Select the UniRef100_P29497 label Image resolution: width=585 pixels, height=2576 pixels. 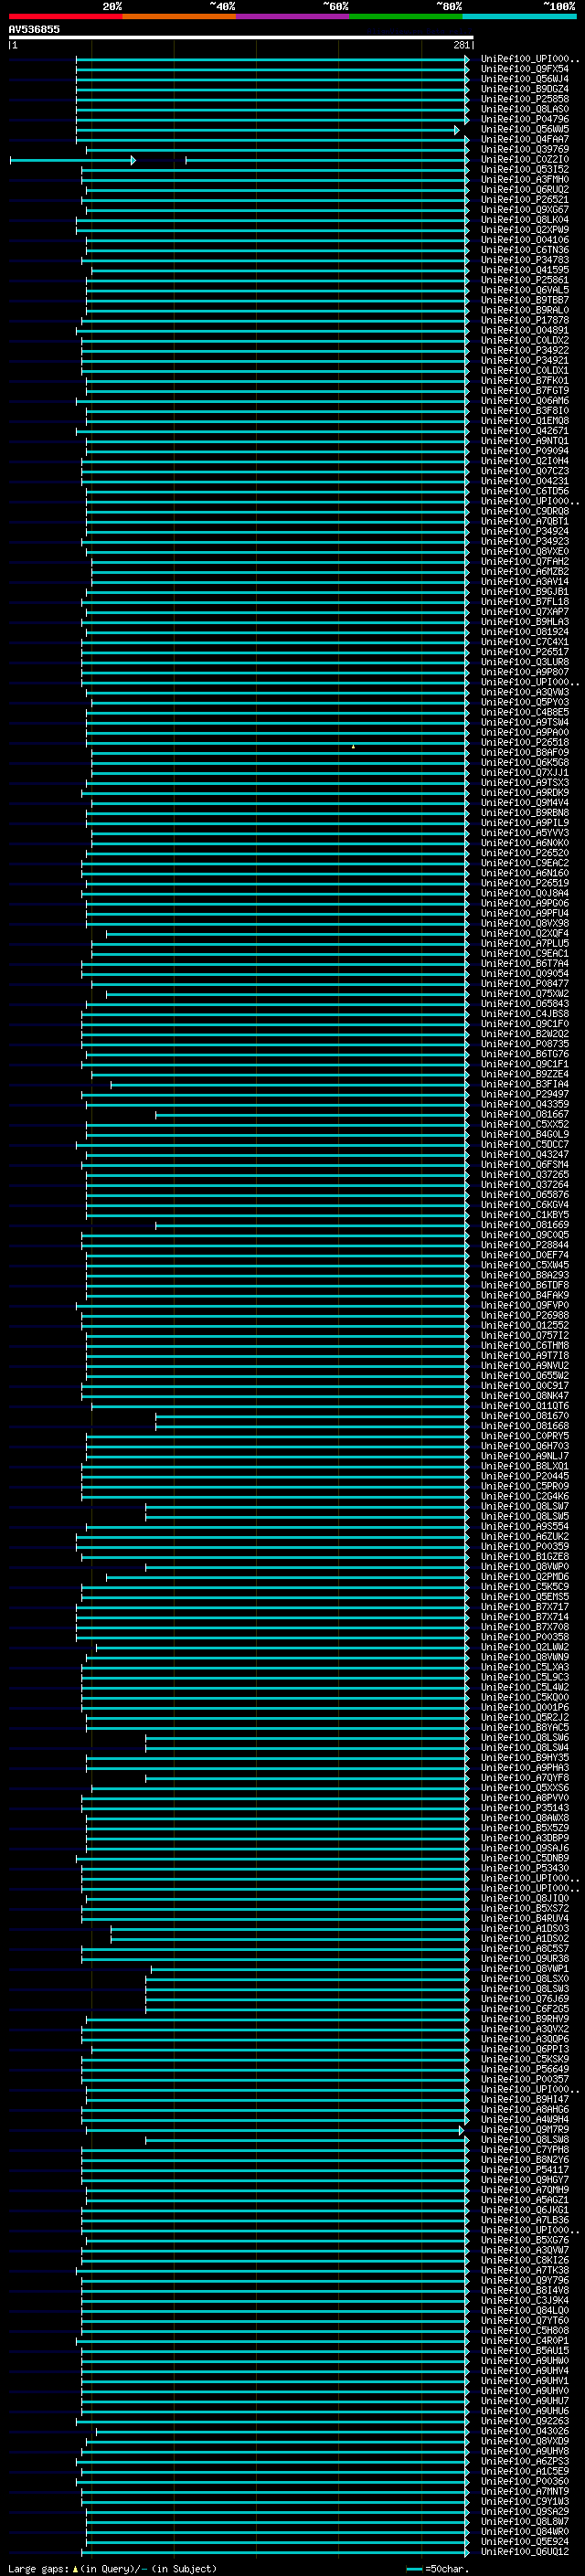point(525,1094)
